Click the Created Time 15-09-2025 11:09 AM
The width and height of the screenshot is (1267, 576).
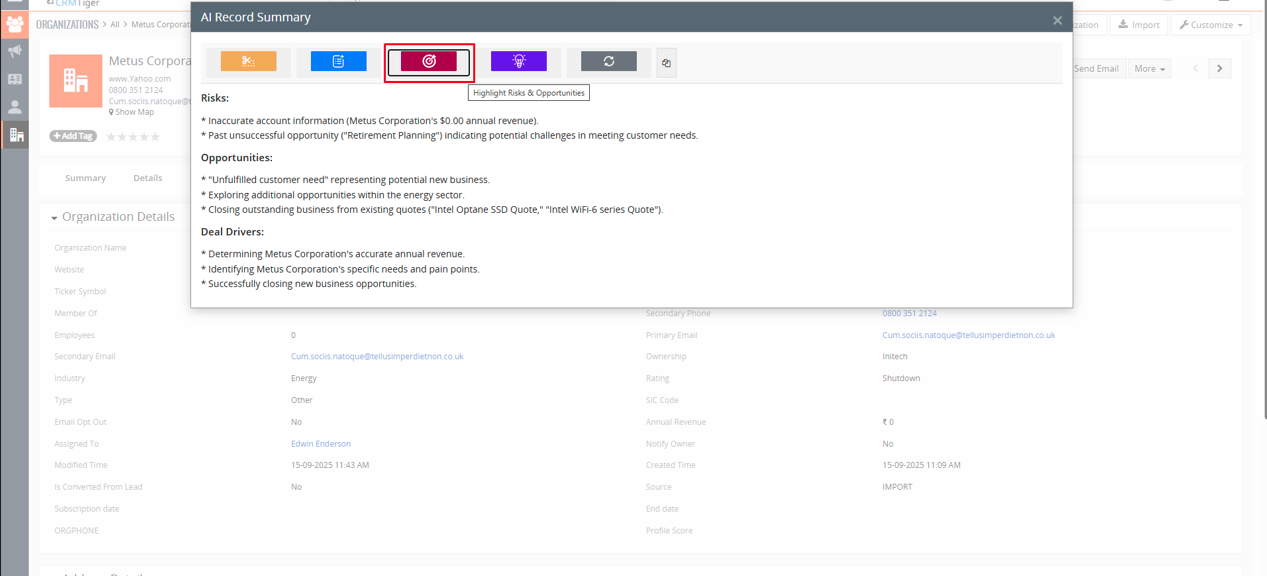point(921,465)
